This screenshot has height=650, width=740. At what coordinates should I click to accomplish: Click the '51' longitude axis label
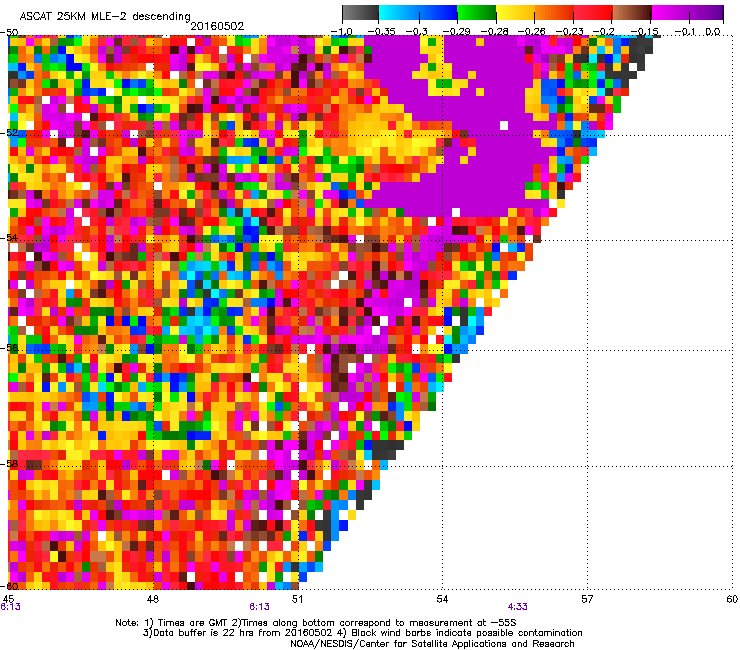(297, 599)
